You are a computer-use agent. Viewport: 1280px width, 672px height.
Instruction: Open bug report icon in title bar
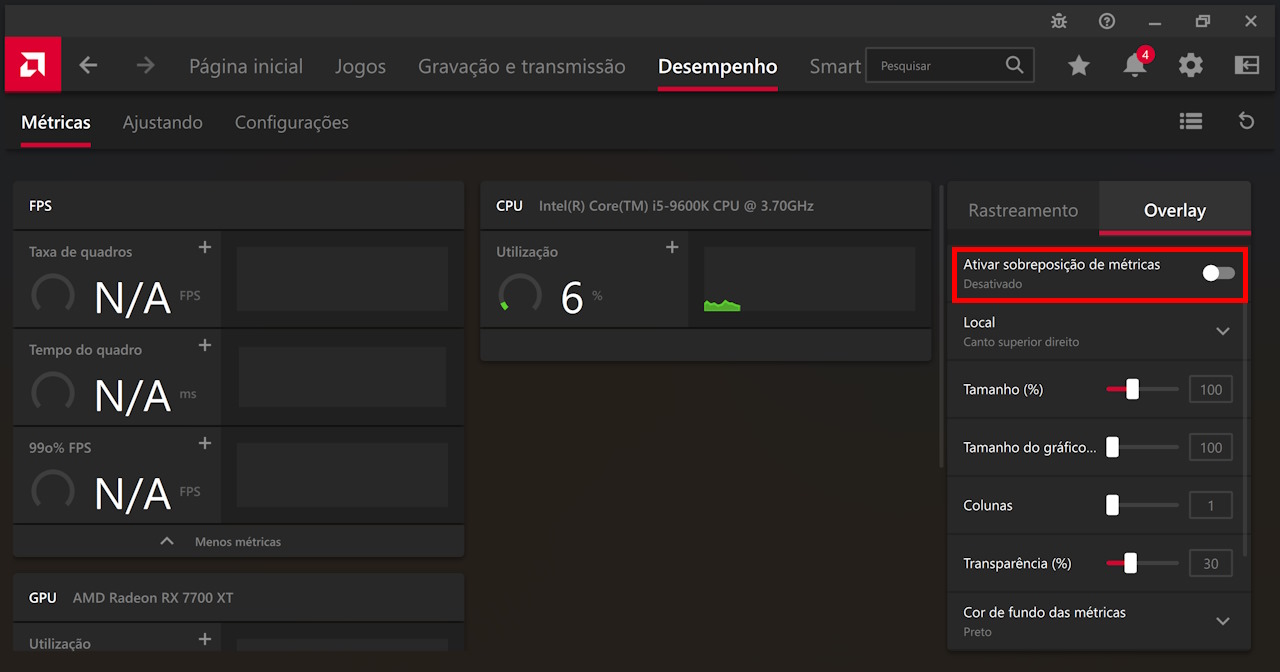tap(1059, 21)
